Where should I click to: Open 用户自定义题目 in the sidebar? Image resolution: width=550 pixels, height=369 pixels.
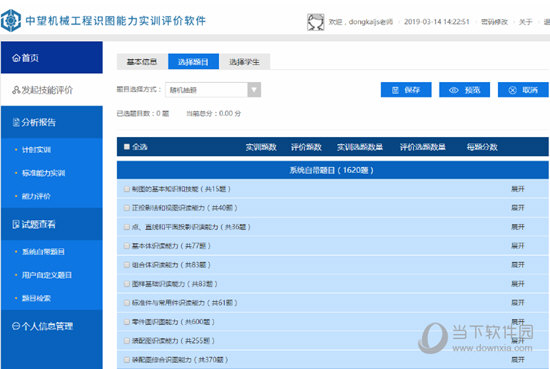pyautogui.click(x=47, y=275)
